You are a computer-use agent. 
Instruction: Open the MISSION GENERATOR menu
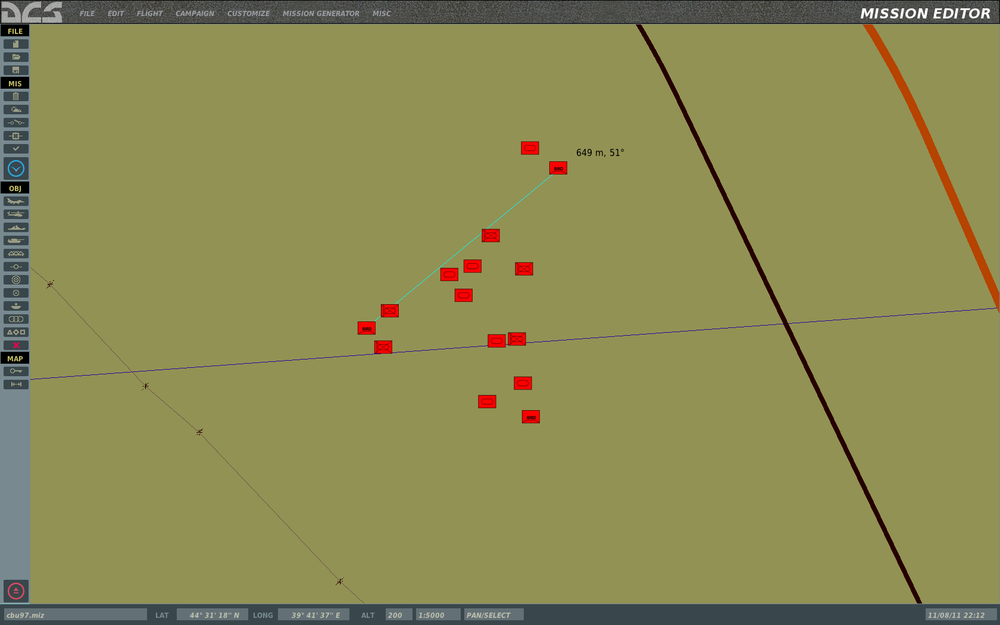pos(321,13)
